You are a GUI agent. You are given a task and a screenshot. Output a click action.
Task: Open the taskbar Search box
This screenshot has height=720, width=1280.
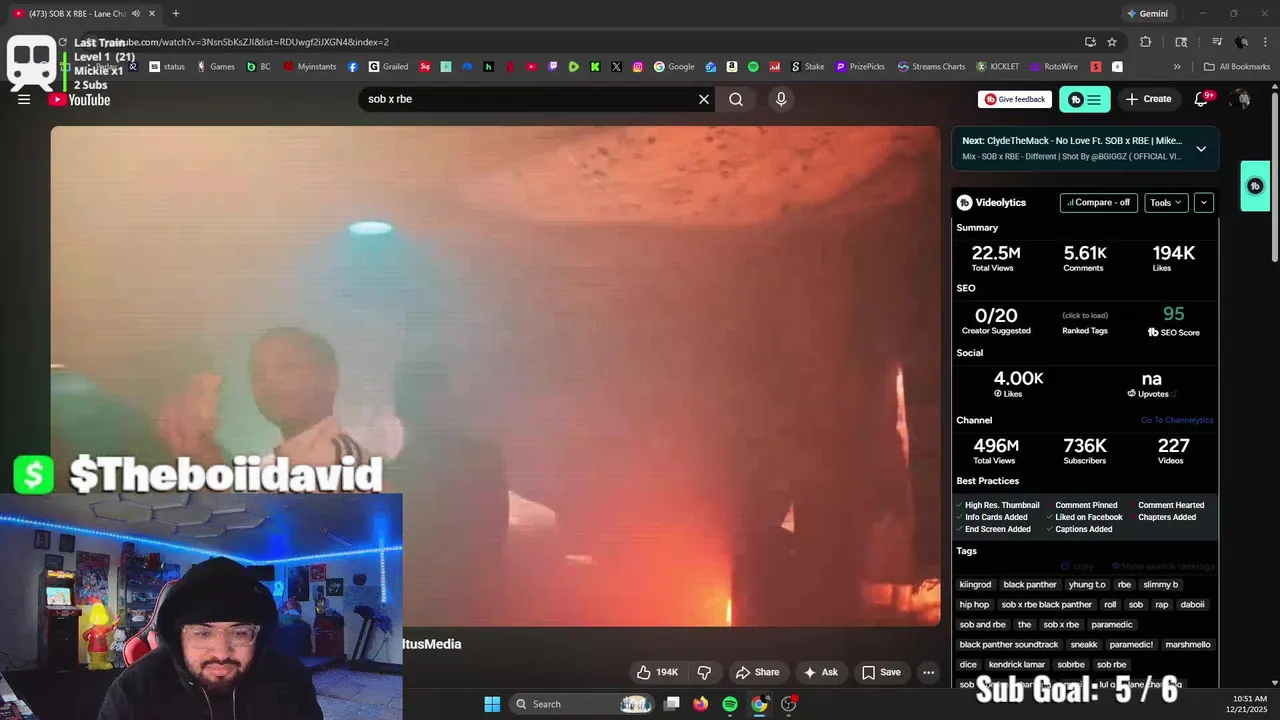click(584, 704)
